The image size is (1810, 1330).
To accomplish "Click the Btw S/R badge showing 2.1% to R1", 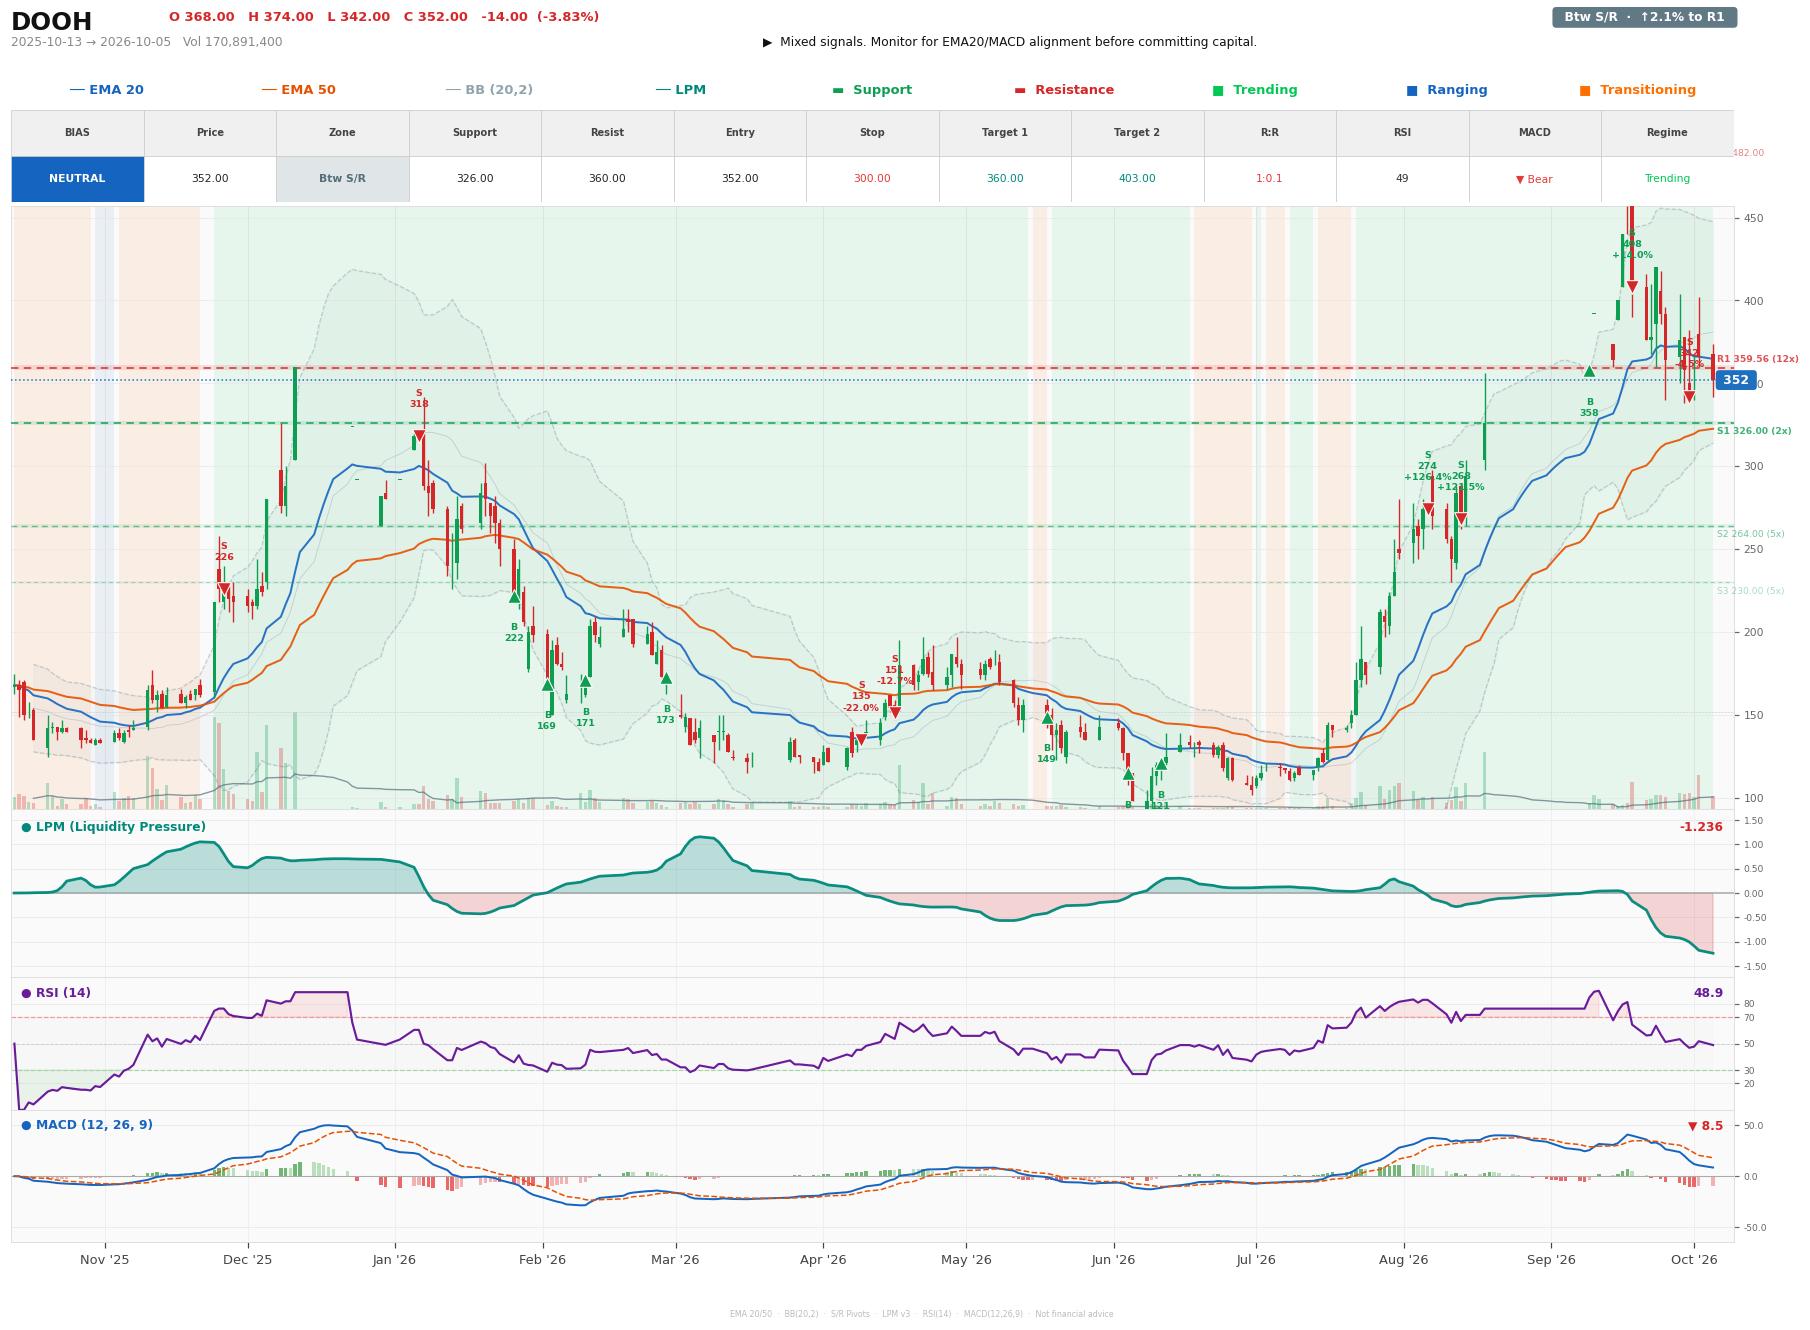I will pyautogui.click(x=1644, y=17).
